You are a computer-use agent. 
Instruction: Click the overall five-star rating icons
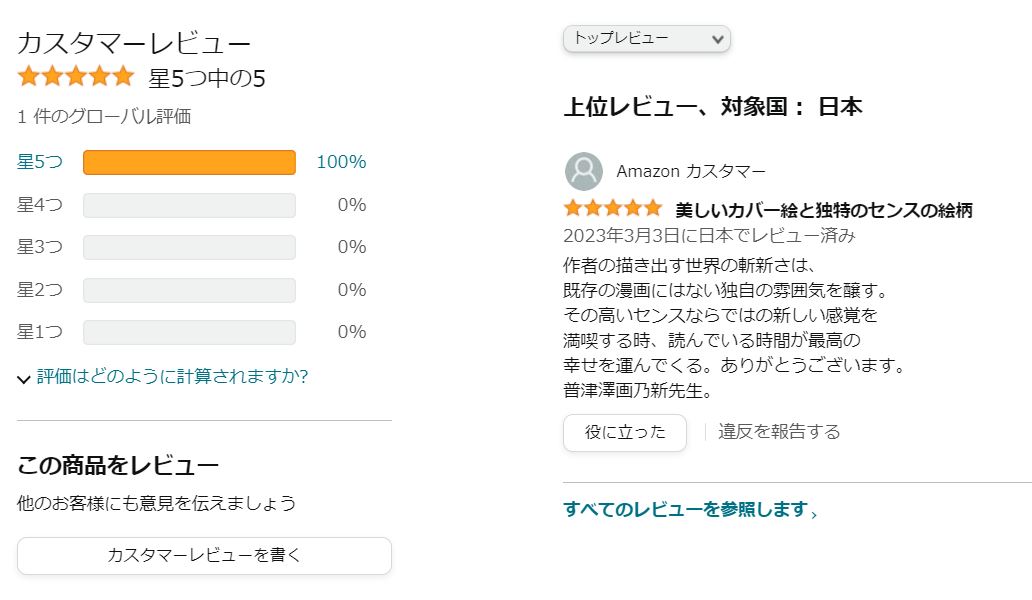[x=76, y=77]
